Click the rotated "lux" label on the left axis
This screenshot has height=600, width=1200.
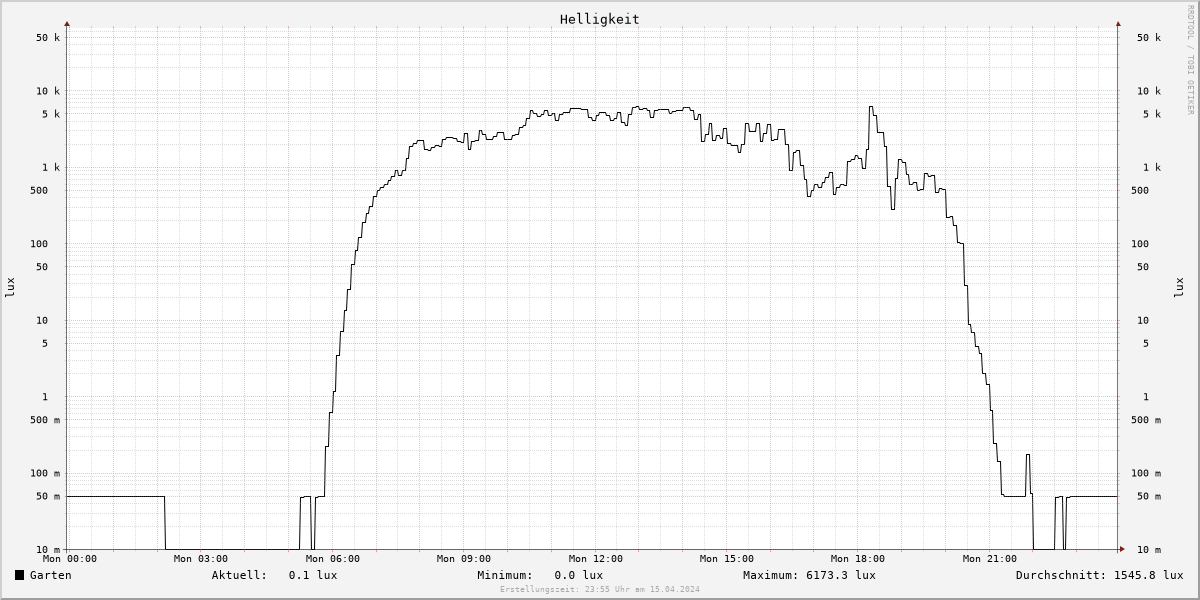click(x=11, y=287)
